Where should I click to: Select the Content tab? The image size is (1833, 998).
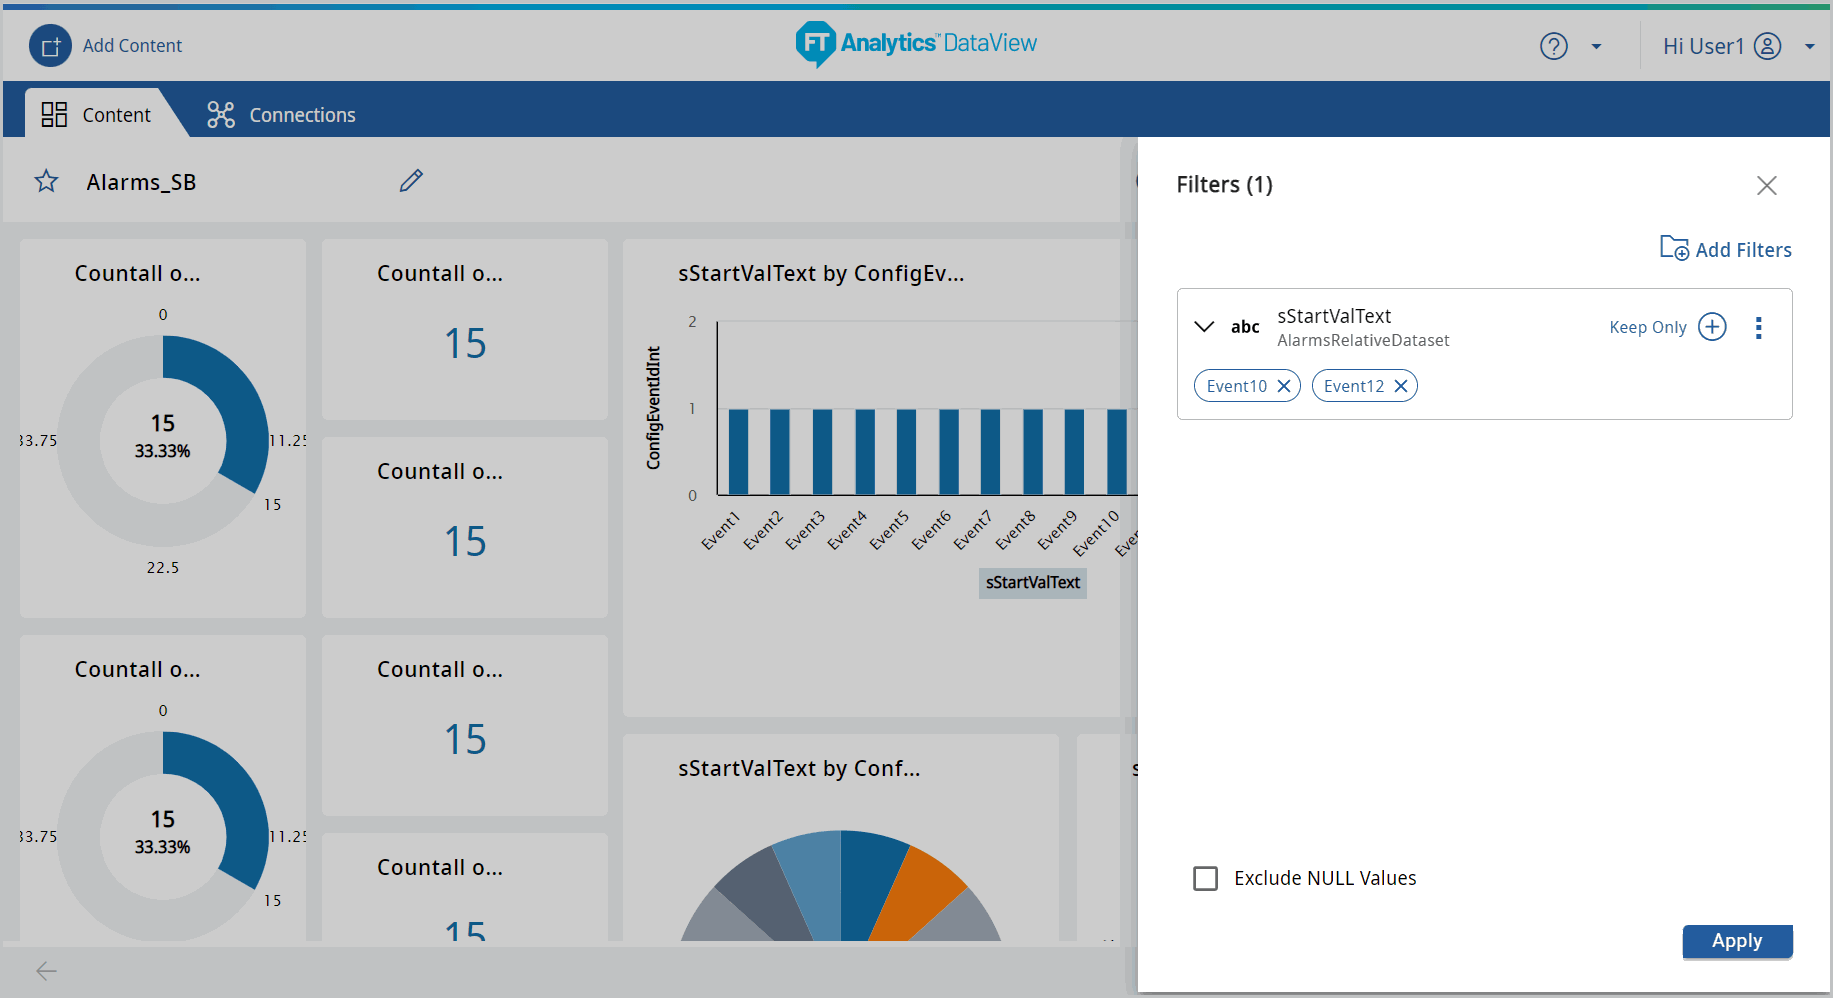pyautogui.click(x=96, y=115)
